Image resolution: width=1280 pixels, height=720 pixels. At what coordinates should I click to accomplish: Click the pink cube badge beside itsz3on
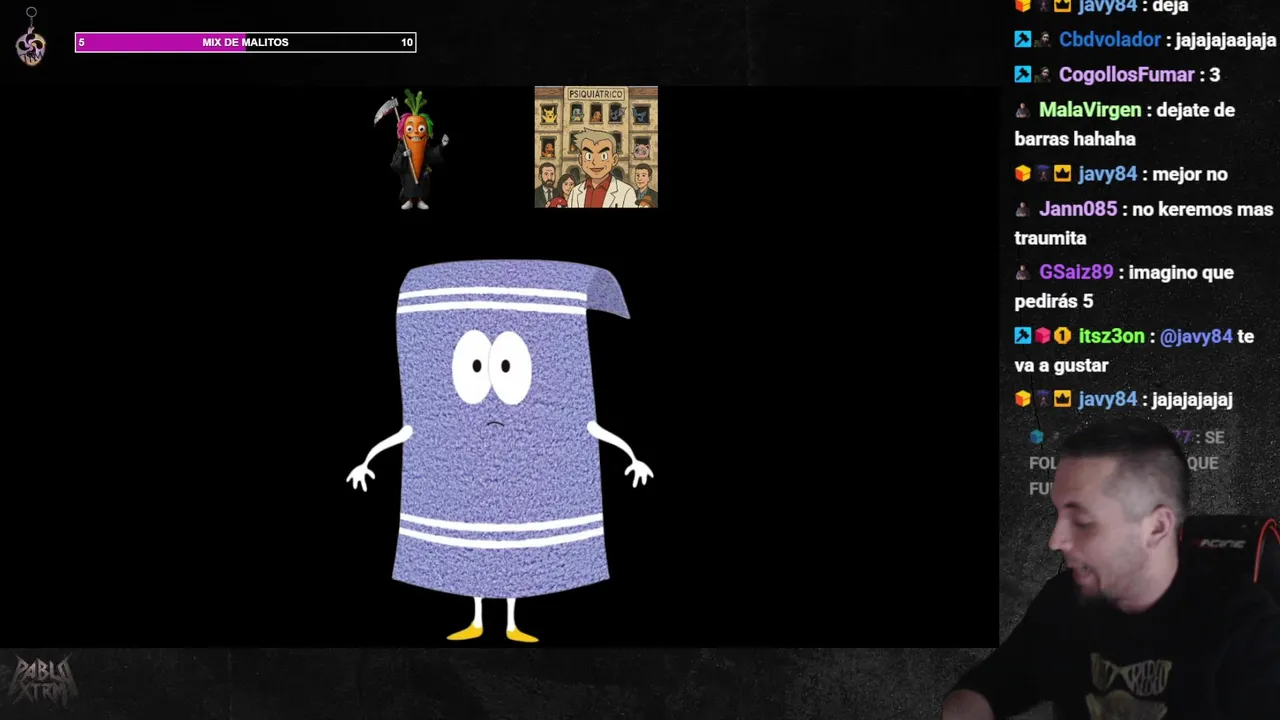[1042, 336]
